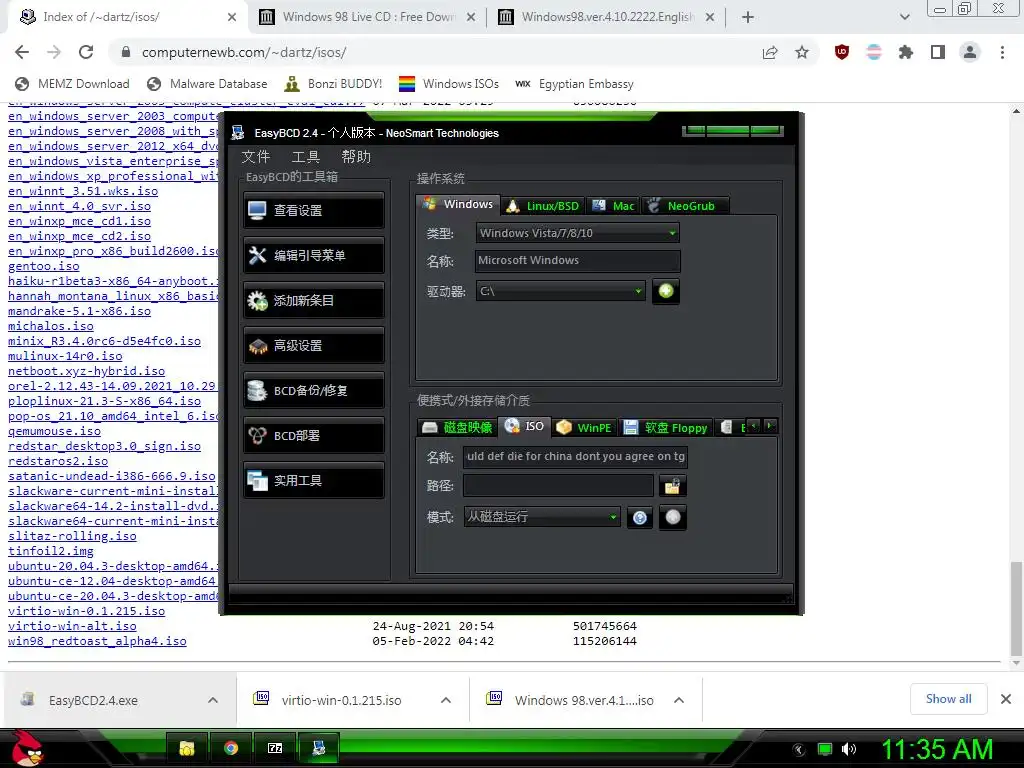Close the Index of /~dartz/isos/ tab
Image resolution: width=1024 pixels, height=768 pixels.
pos(232,17)
